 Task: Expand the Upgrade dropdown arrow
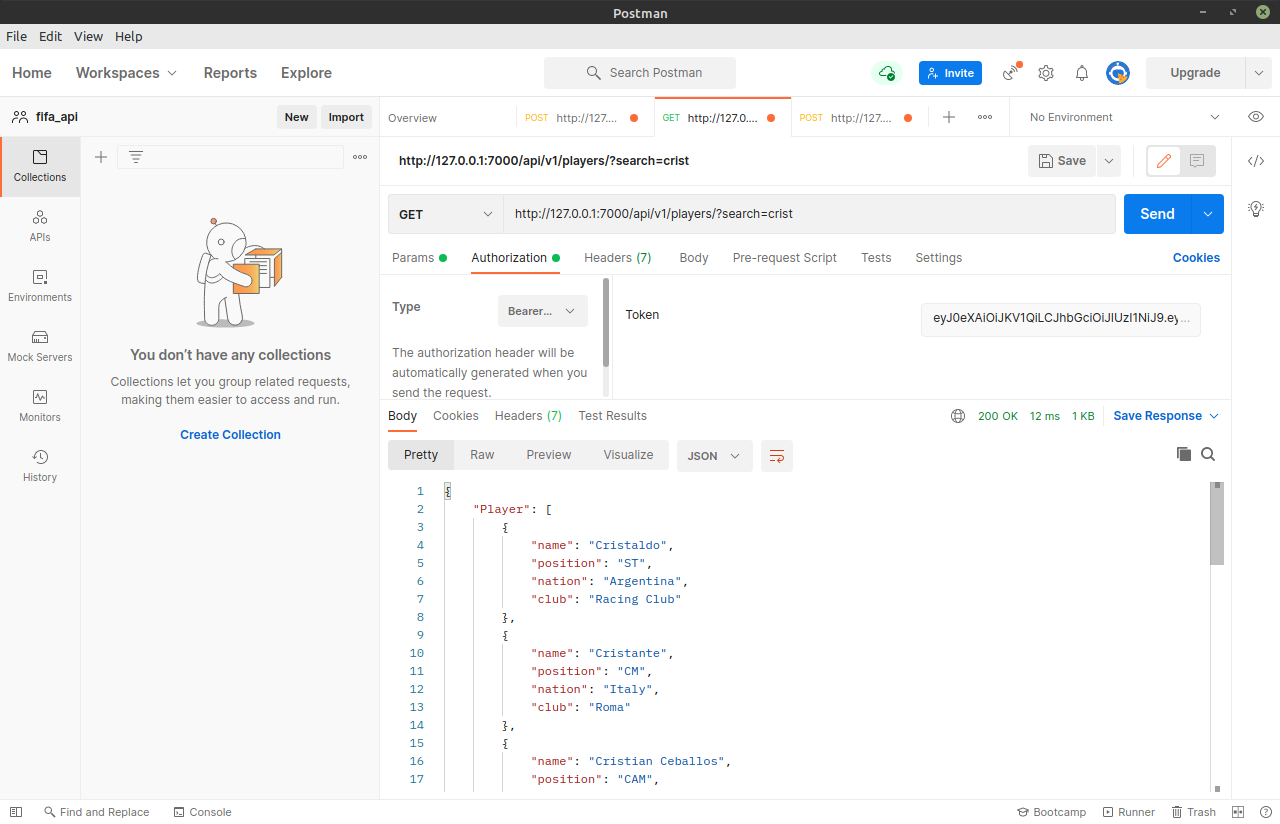point(1258,73)
